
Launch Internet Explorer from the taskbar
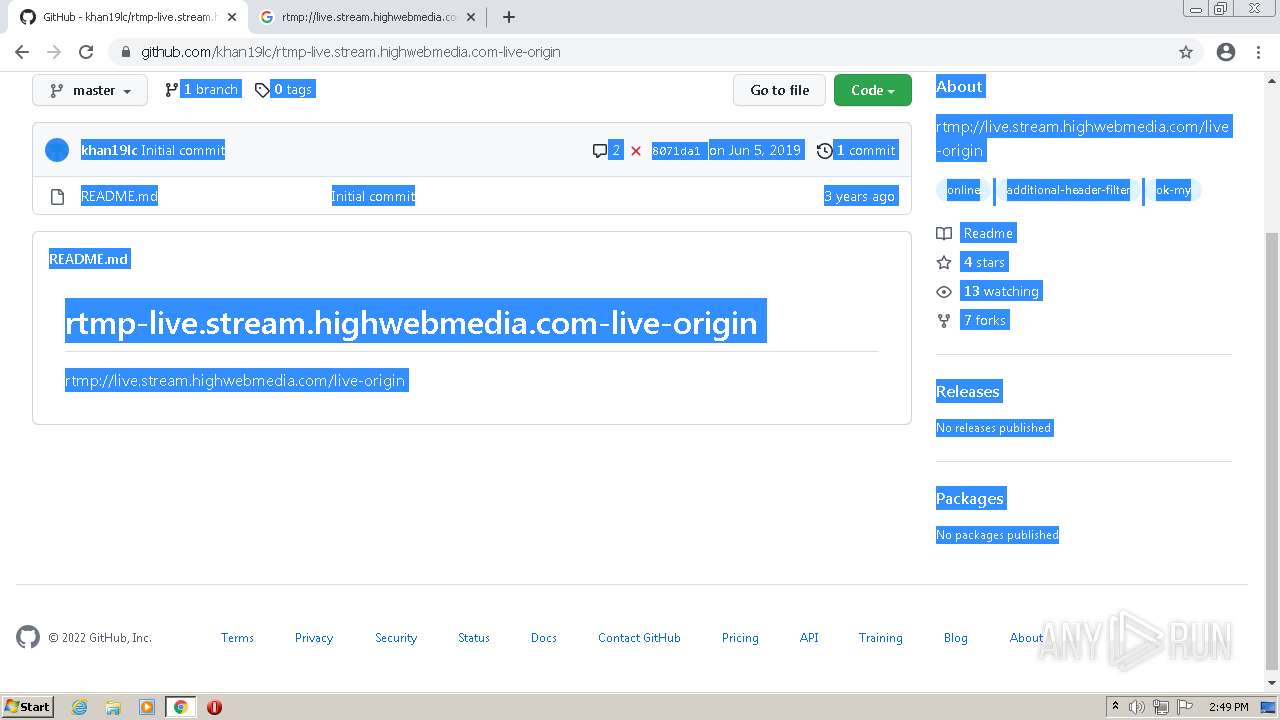79,707
